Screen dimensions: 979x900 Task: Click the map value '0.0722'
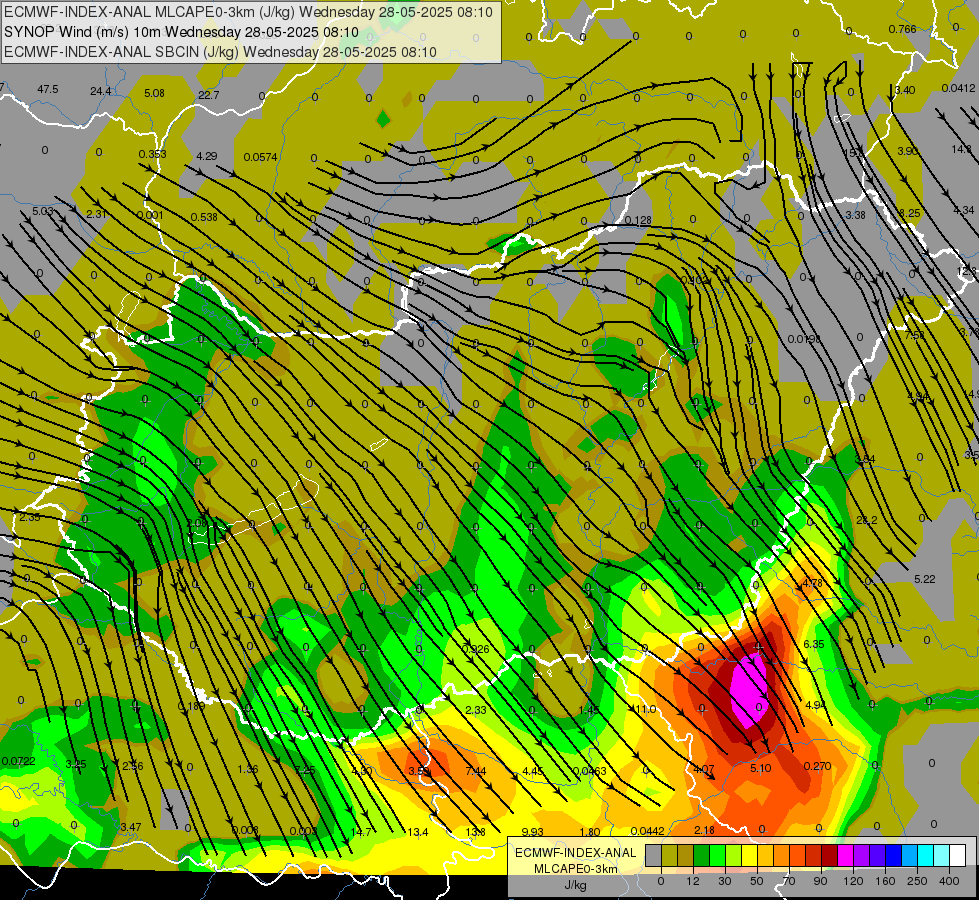[18, 761]
